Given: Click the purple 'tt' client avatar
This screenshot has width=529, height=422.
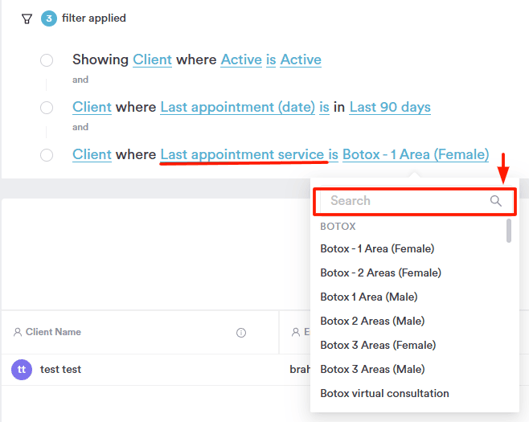Looking at the screenshot, I should [x=22, y=369].
